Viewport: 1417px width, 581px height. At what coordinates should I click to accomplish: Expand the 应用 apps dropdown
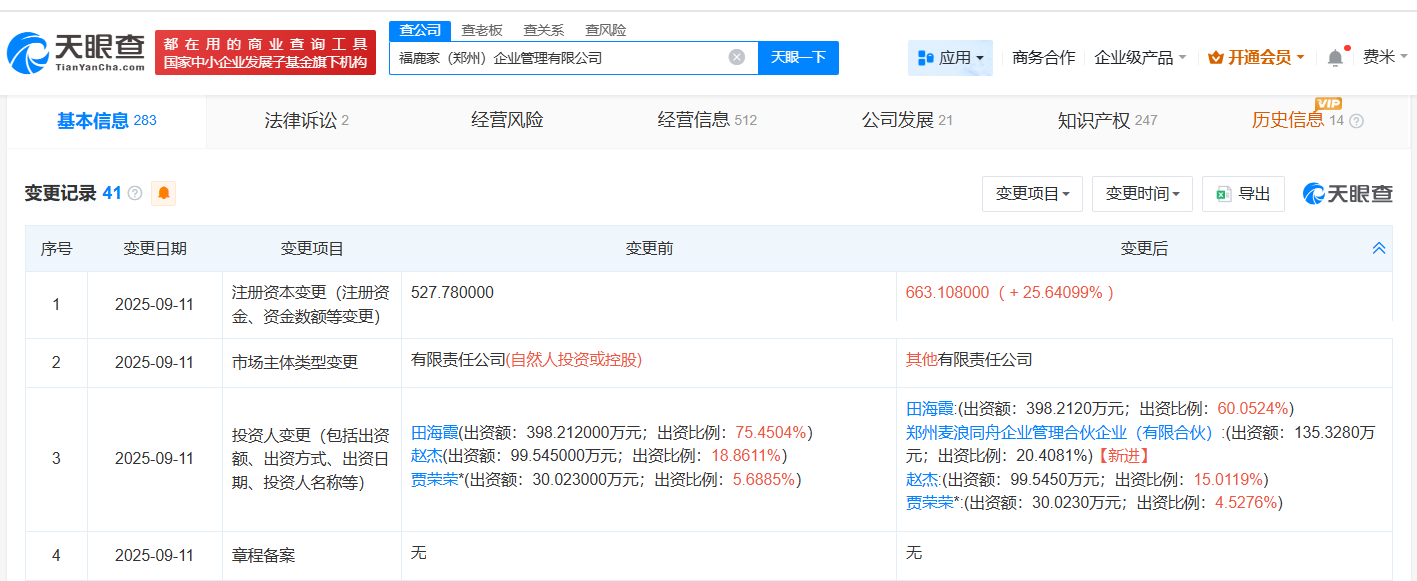point(950,58)
